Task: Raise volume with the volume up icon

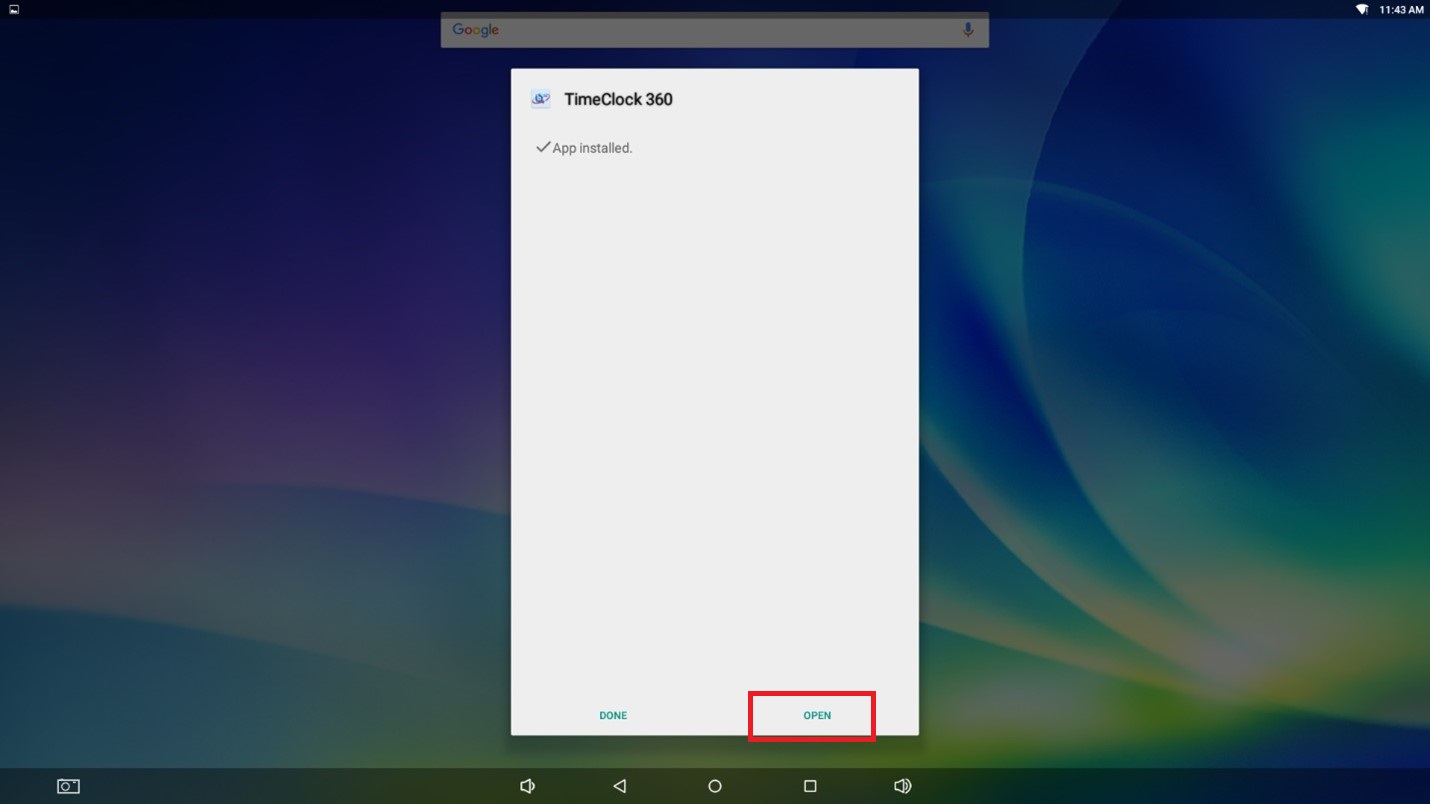Action: (x=902, y=786)
